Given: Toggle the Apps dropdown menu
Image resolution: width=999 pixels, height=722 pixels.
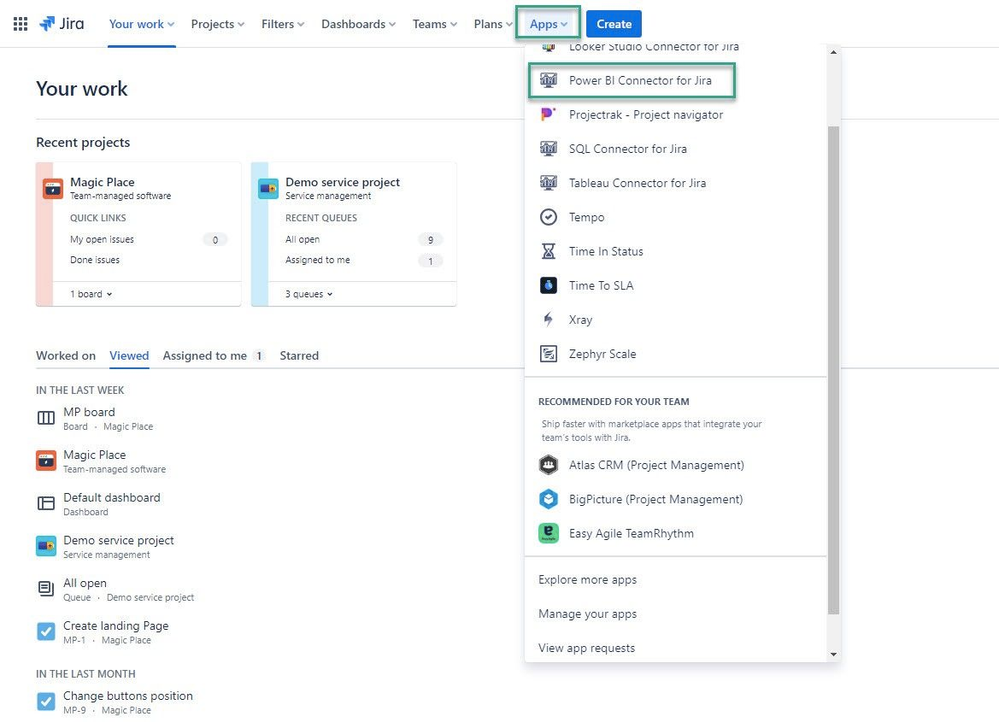Looking at the screenshot, I should point(548,24).
